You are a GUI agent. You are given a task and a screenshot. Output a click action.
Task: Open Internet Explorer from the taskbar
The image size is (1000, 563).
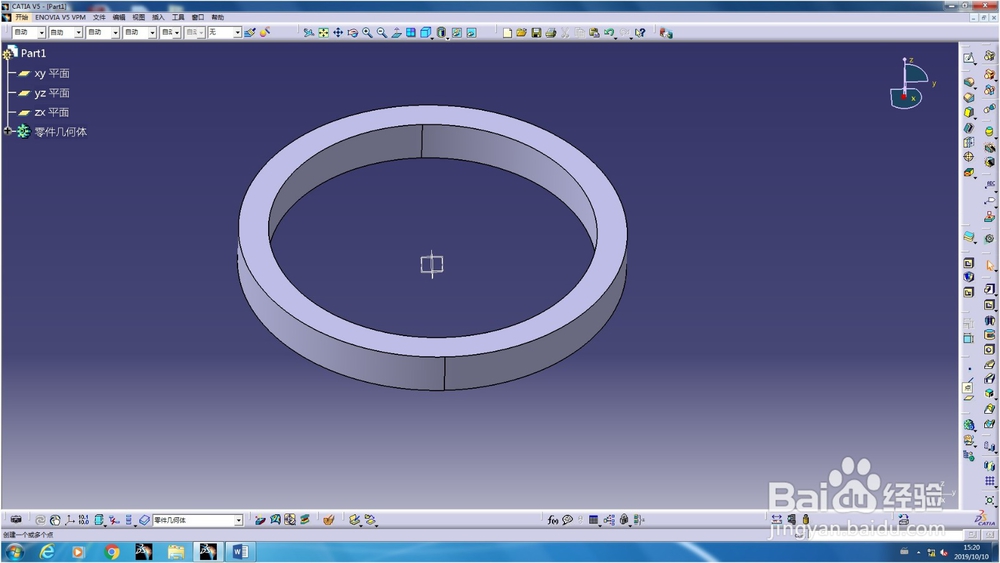pos(47,552)
